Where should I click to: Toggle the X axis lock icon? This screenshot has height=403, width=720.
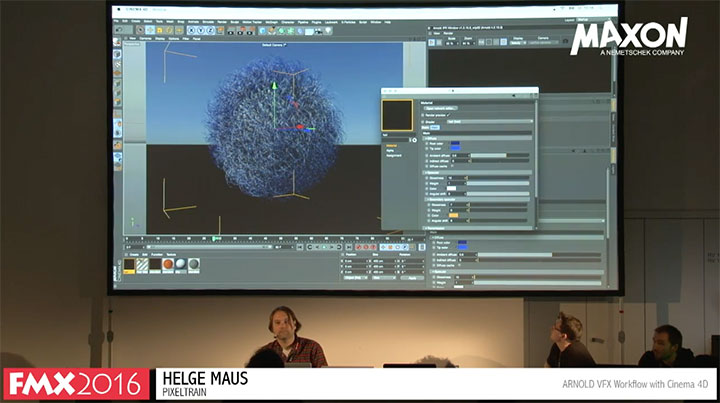click(x=191, y=31)
